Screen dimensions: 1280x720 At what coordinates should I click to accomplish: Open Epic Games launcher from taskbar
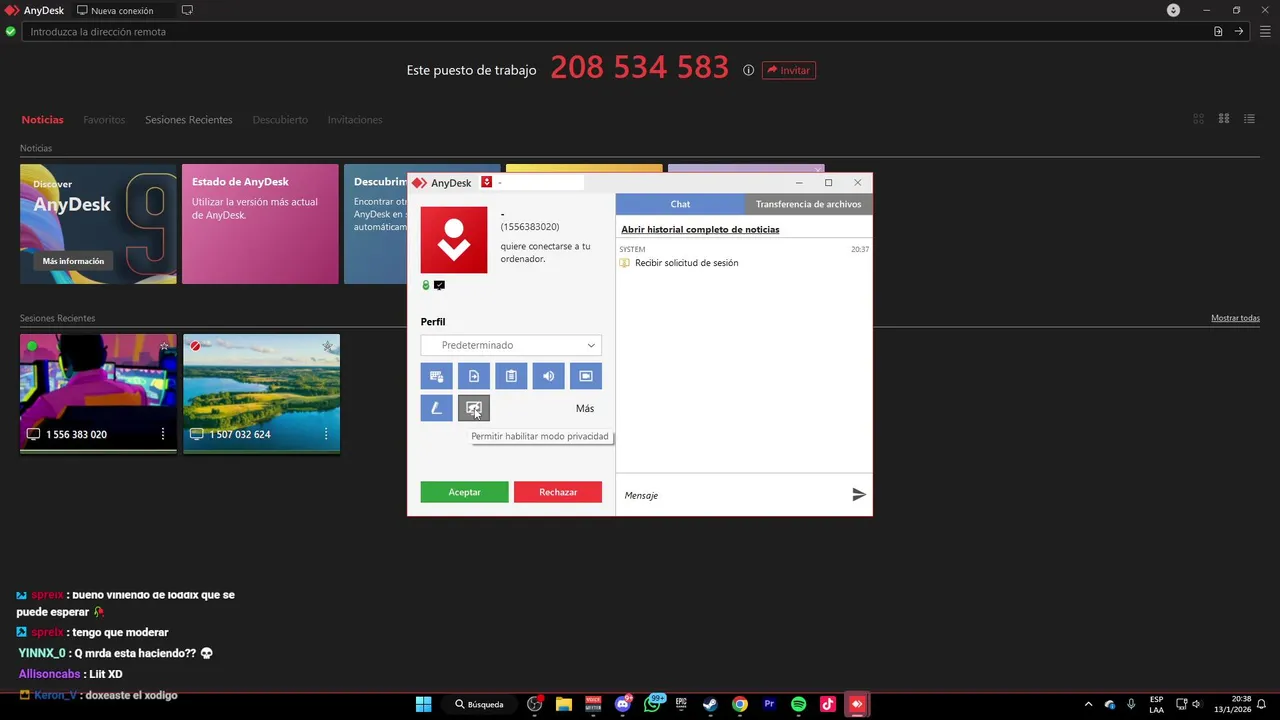click(682, 704)
